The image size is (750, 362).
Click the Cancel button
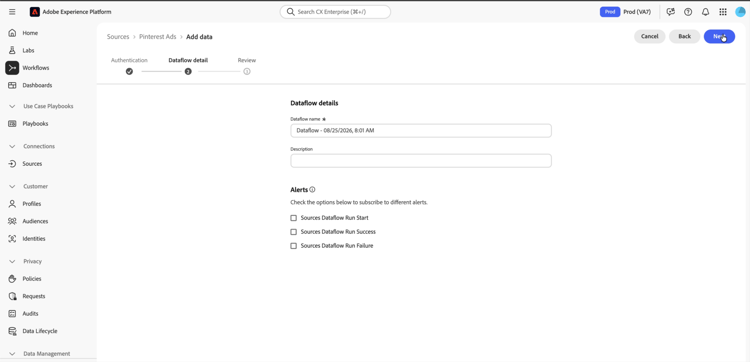[x=650, y=36]
